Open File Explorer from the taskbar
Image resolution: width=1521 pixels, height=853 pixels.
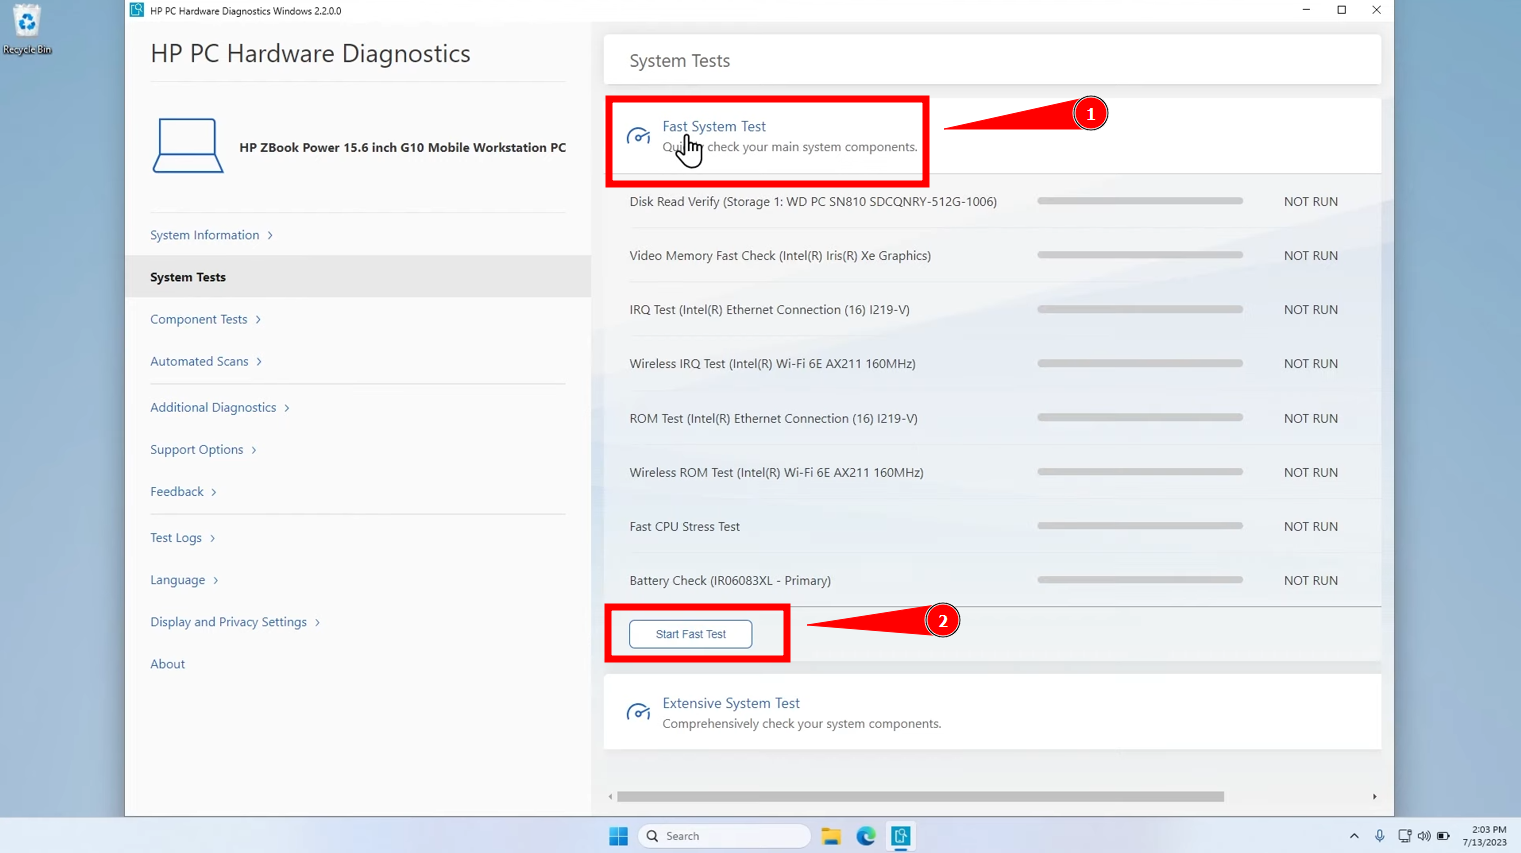tap(831, 836)
